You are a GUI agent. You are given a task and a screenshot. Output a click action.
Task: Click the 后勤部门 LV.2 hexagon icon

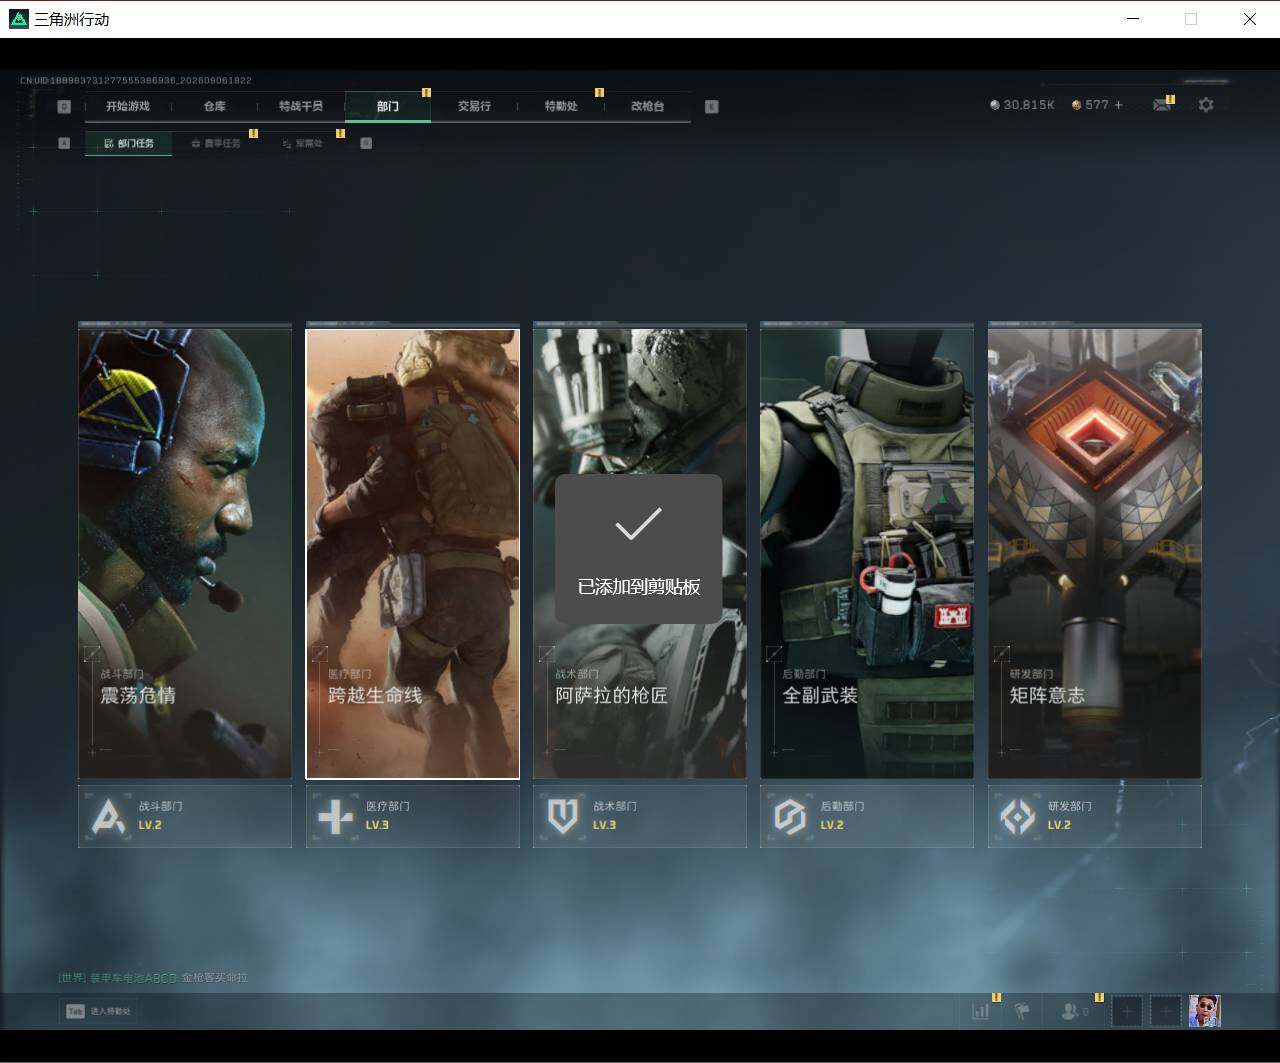790,816
